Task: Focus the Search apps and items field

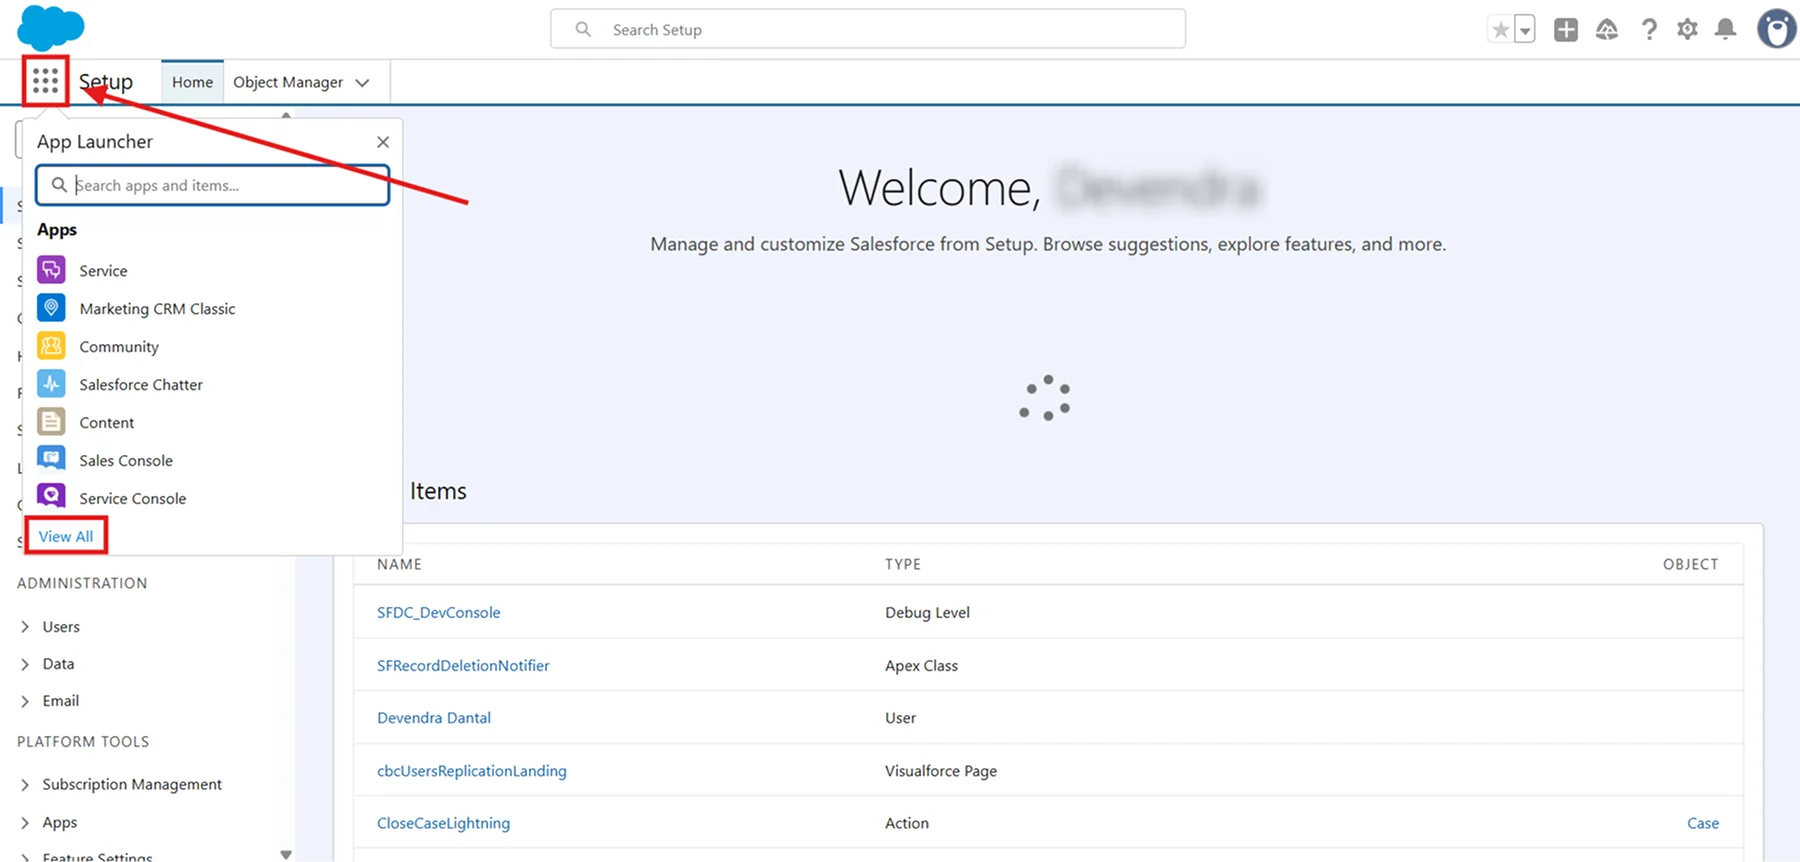Action: [213, 185]
